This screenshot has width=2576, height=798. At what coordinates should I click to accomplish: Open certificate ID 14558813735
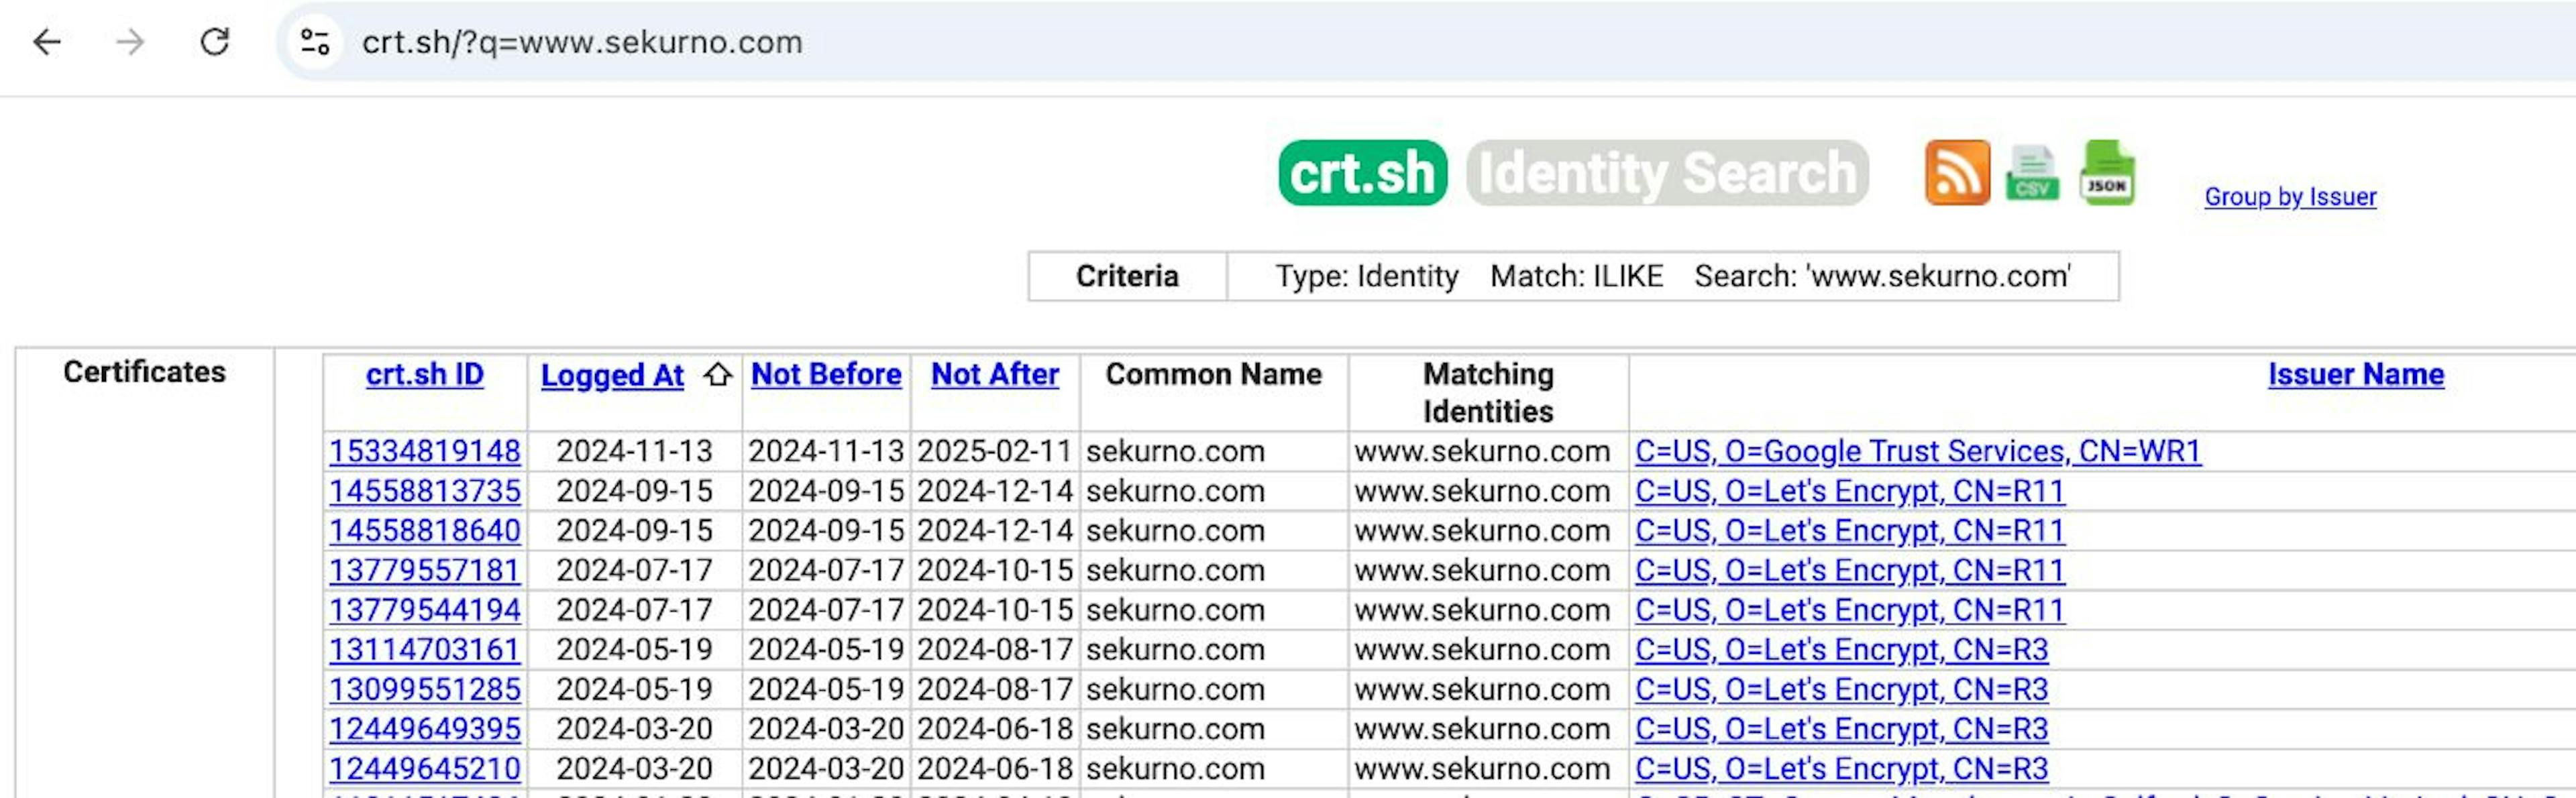[425, 491]
